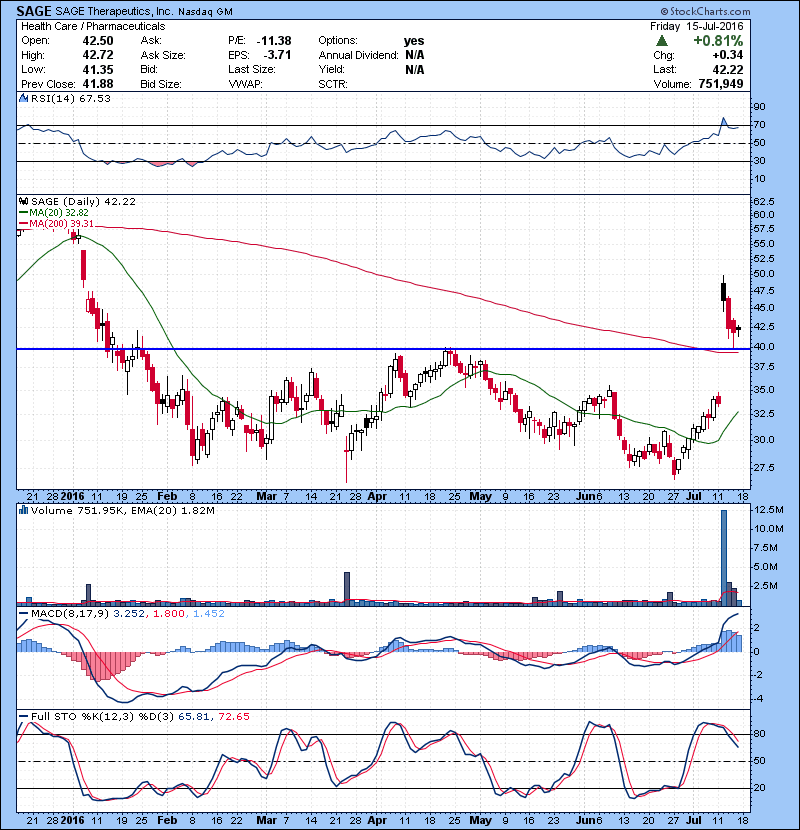Image resolution: width=800 pixels, height=830 pixels.
Task: Click the P/E value -11.38
Action: tap(274, 41)
